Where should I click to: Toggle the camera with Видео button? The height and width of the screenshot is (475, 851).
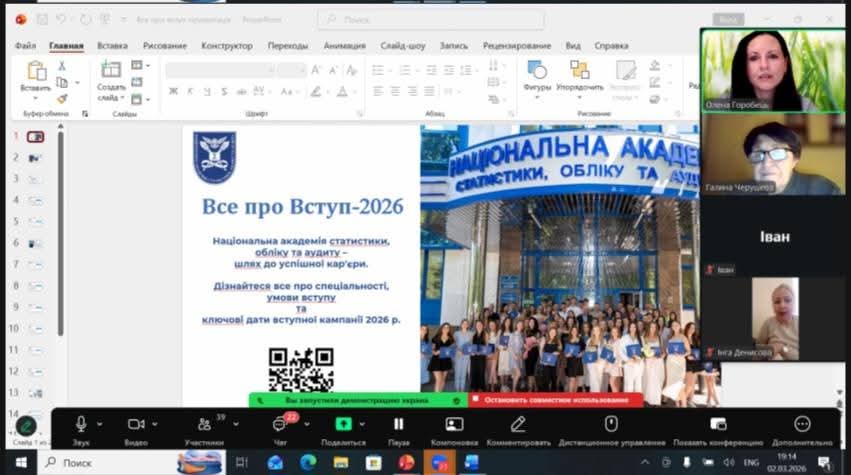tap(136, 425)
